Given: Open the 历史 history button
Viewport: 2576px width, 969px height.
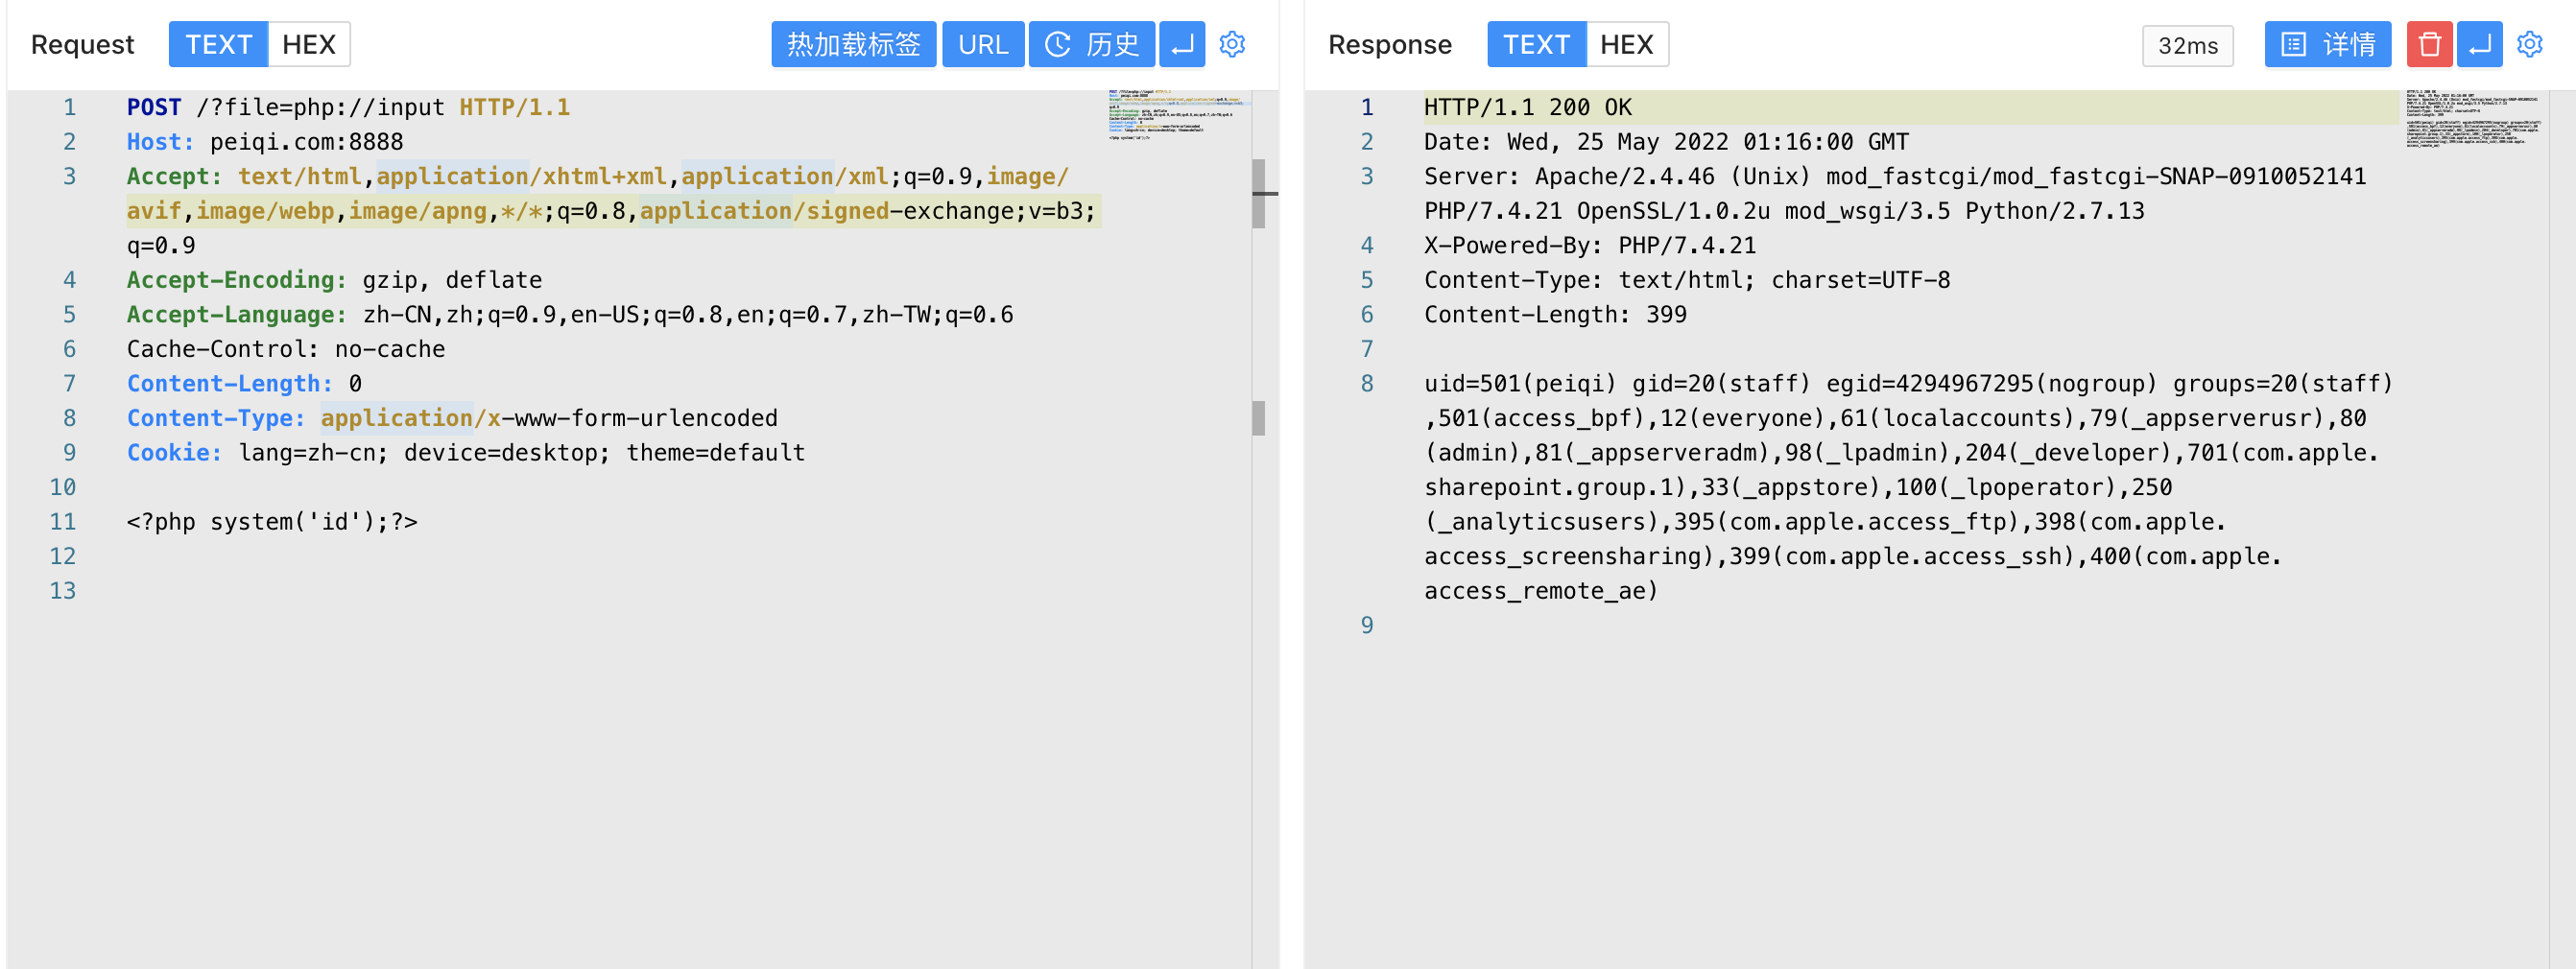Looking at the screenshot, I should [x=1092, y=44].
